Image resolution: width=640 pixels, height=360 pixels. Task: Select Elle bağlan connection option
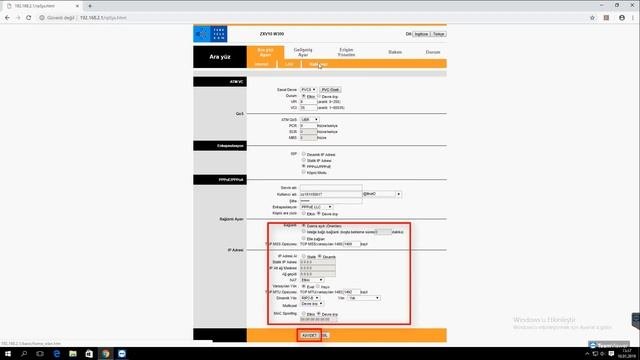coord(304,238)
